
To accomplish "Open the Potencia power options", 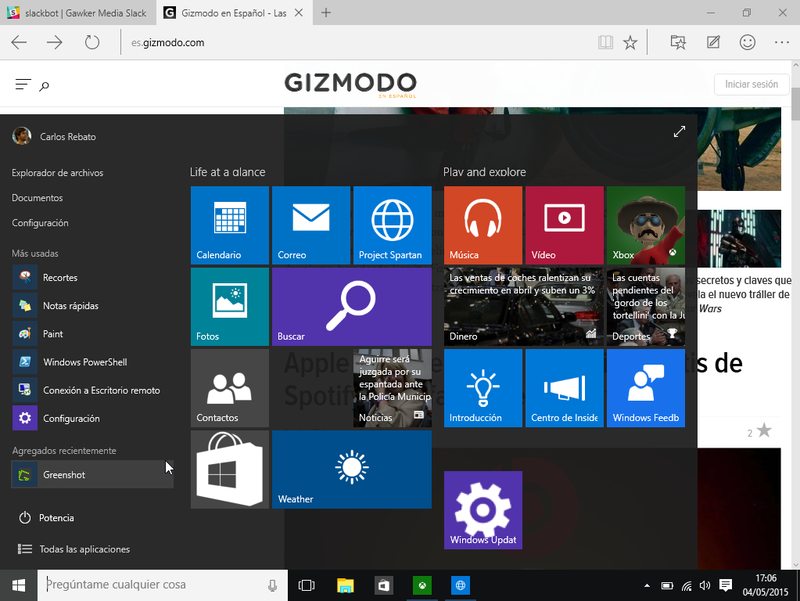I will (x=47, y=518).
